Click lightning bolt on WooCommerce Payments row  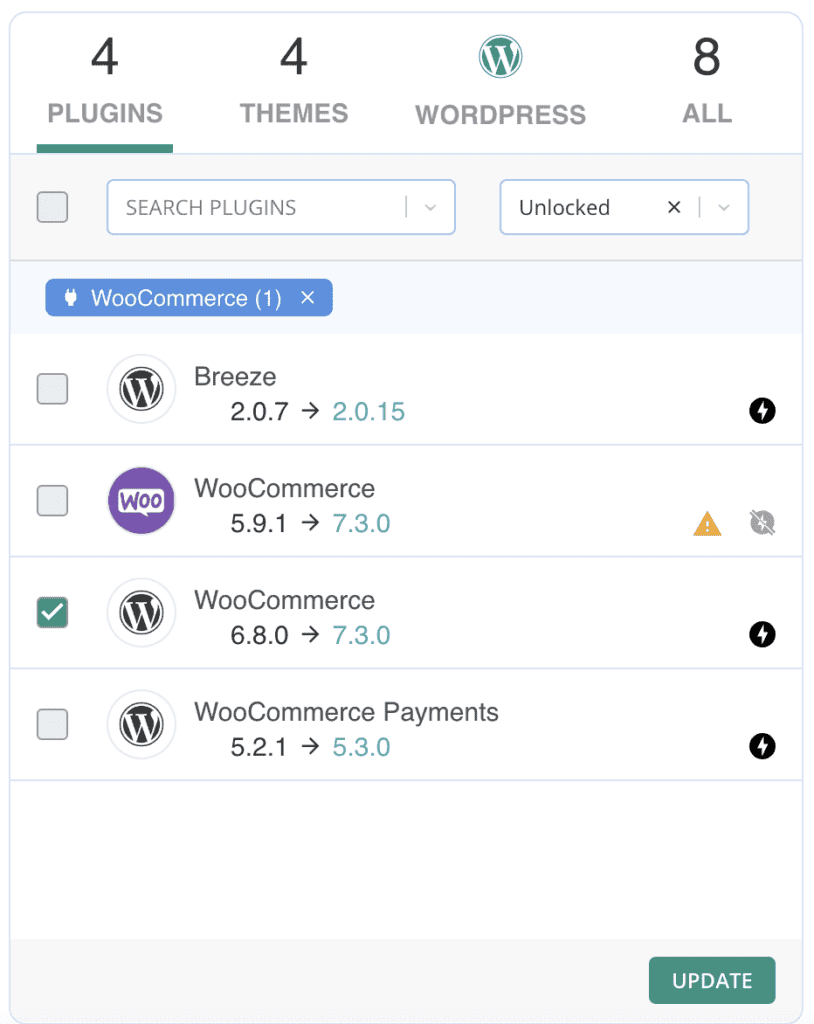click(x=762, y=746)
